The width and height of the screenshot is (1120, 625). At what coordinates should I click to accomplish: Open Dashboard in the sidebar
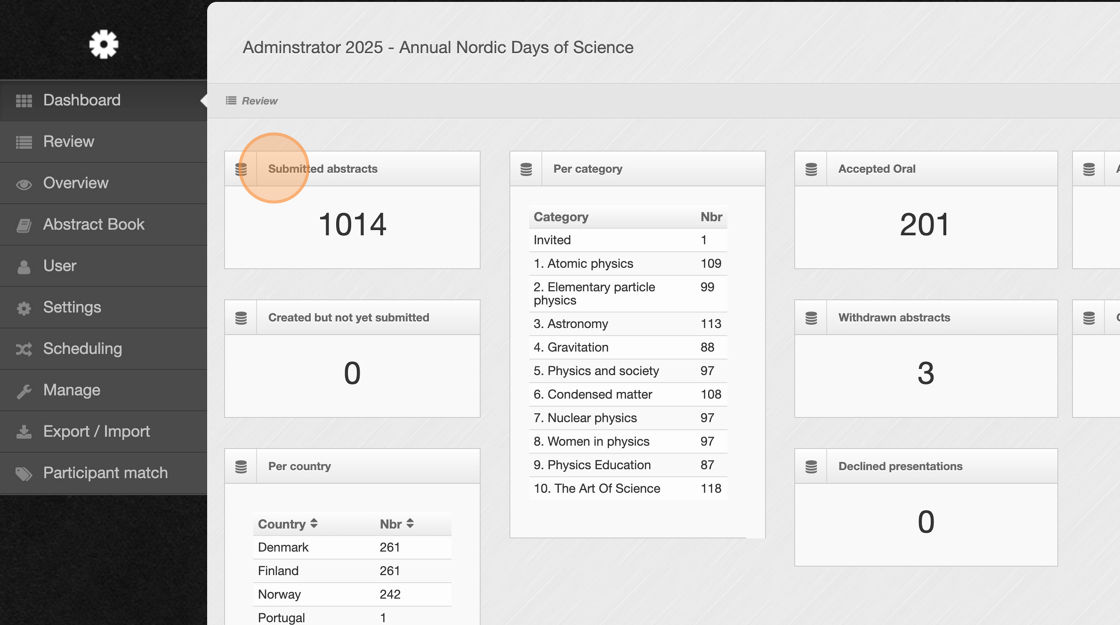coord(104,101)
